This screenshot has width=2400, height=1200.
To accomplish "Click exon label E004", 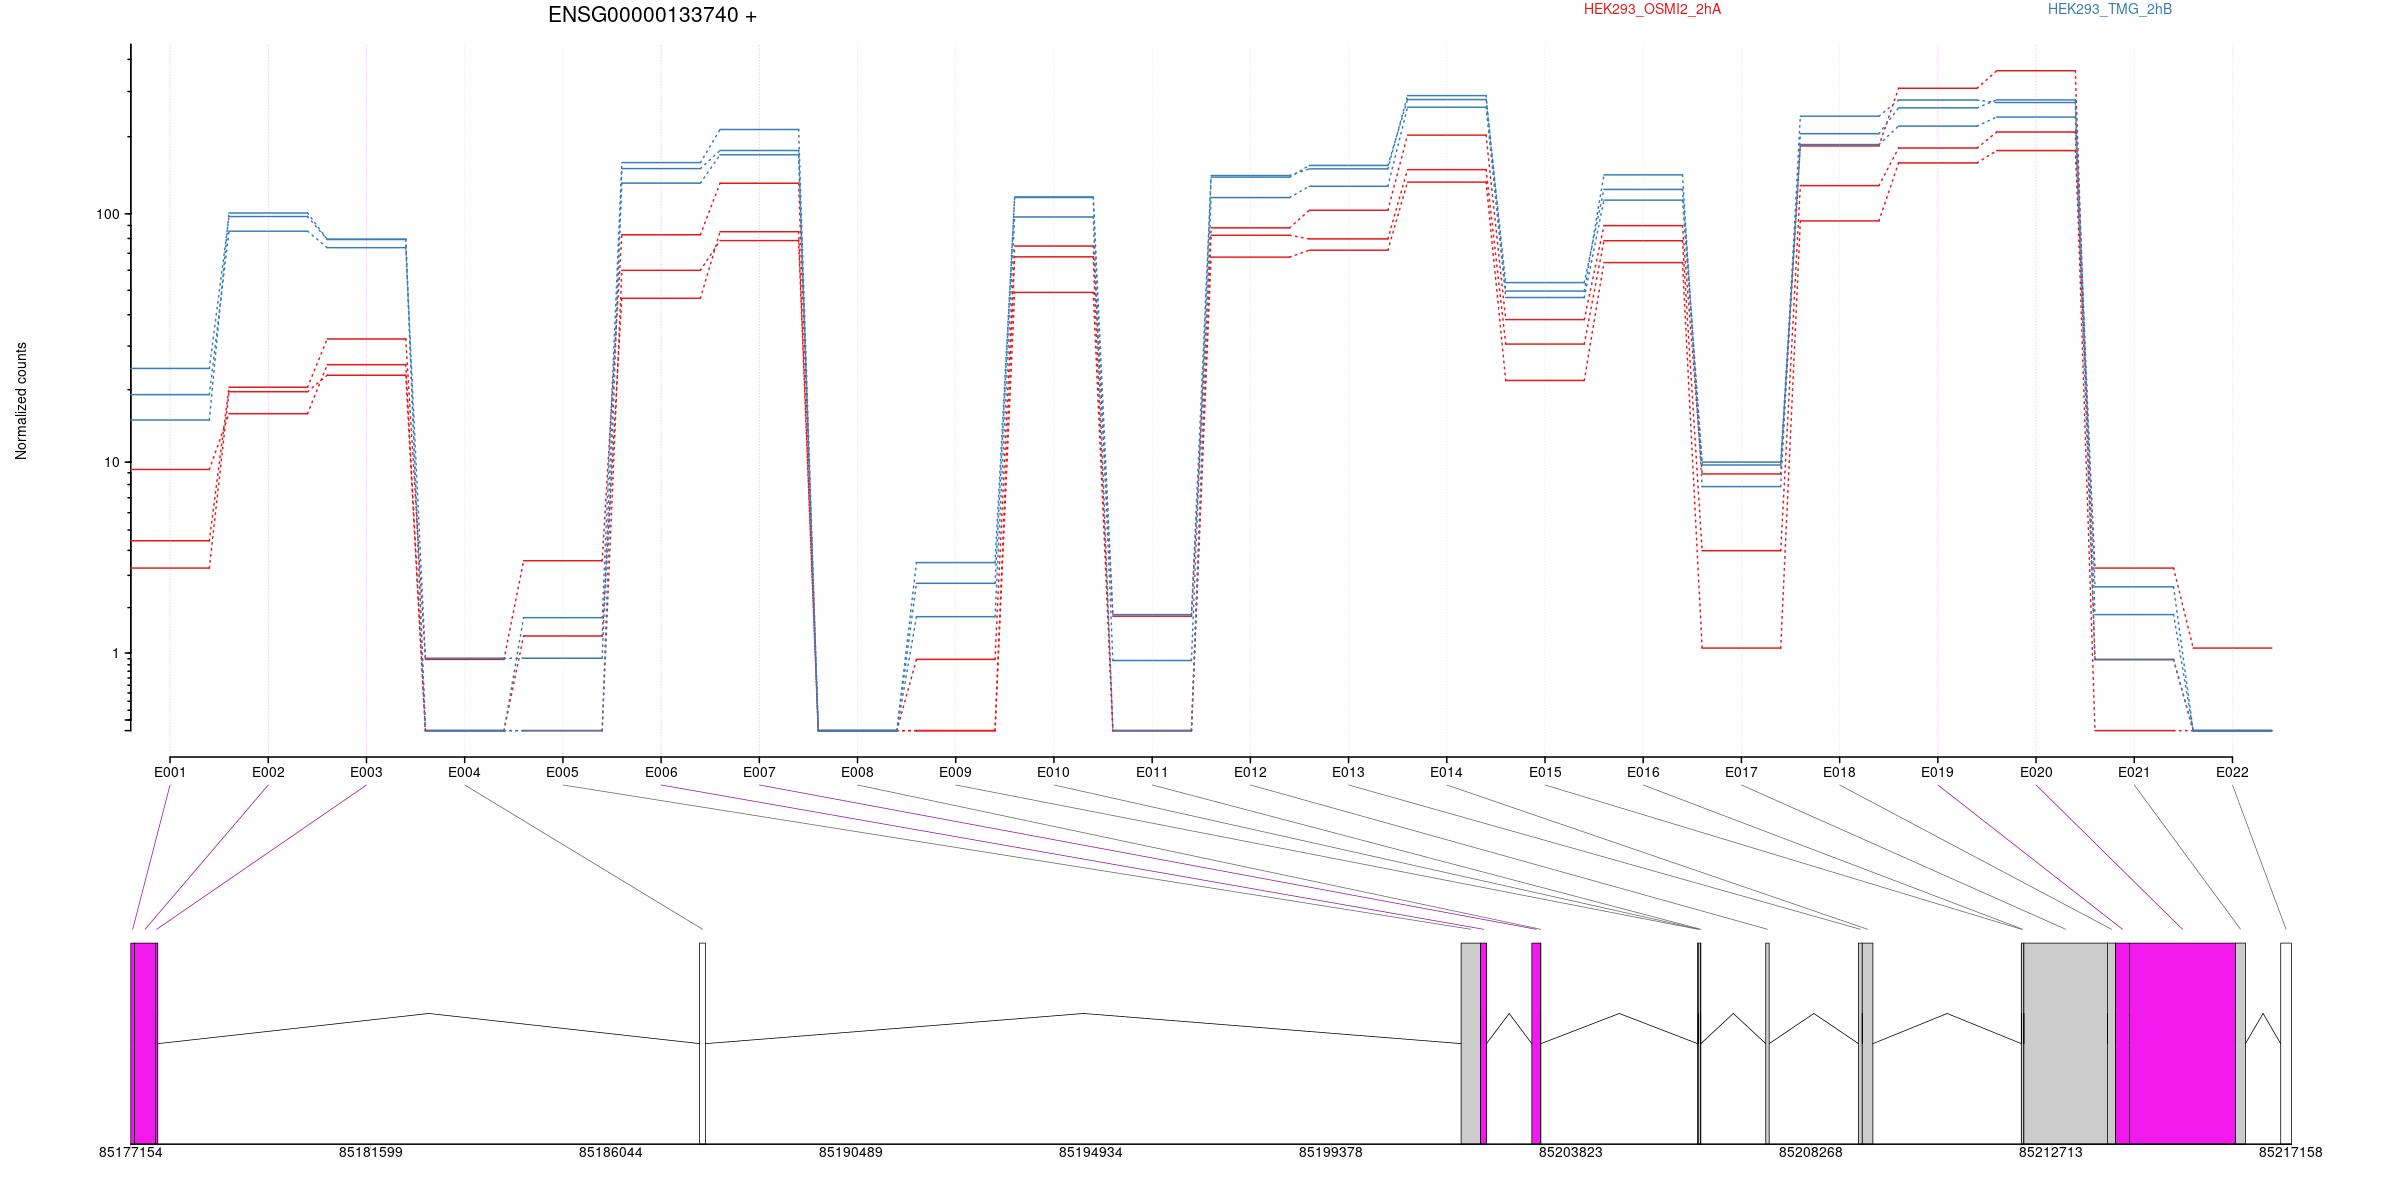I will click(x=464, y=772).
